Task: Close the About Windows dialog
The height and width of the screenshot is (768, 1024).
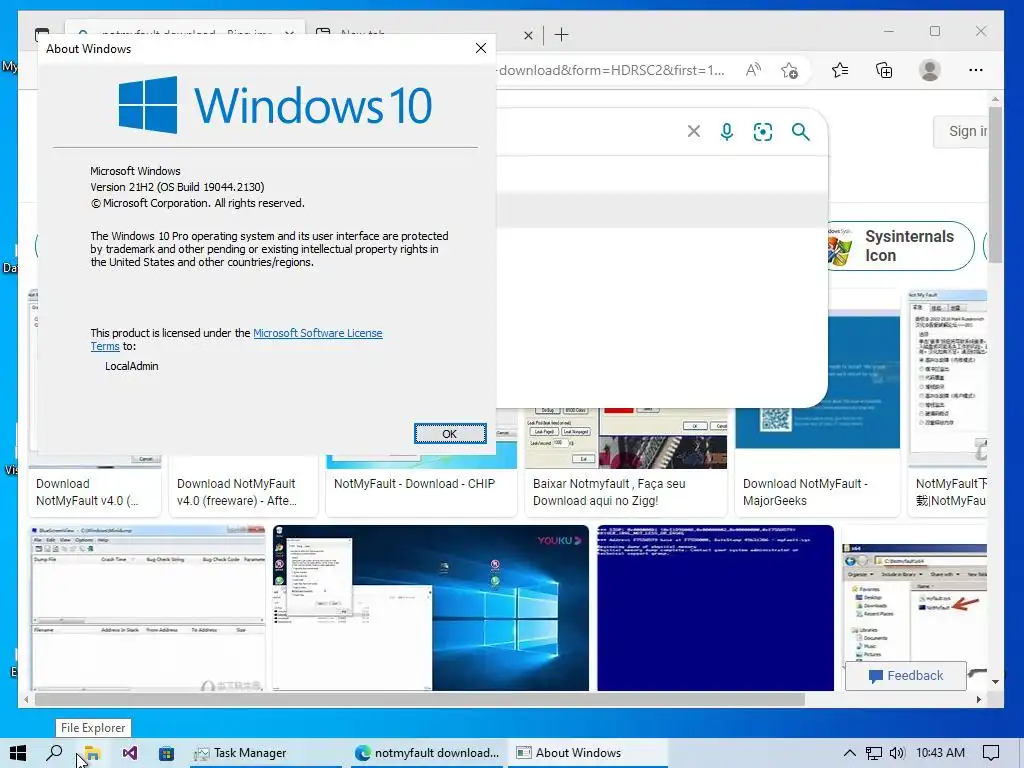Action: point(481,48)
